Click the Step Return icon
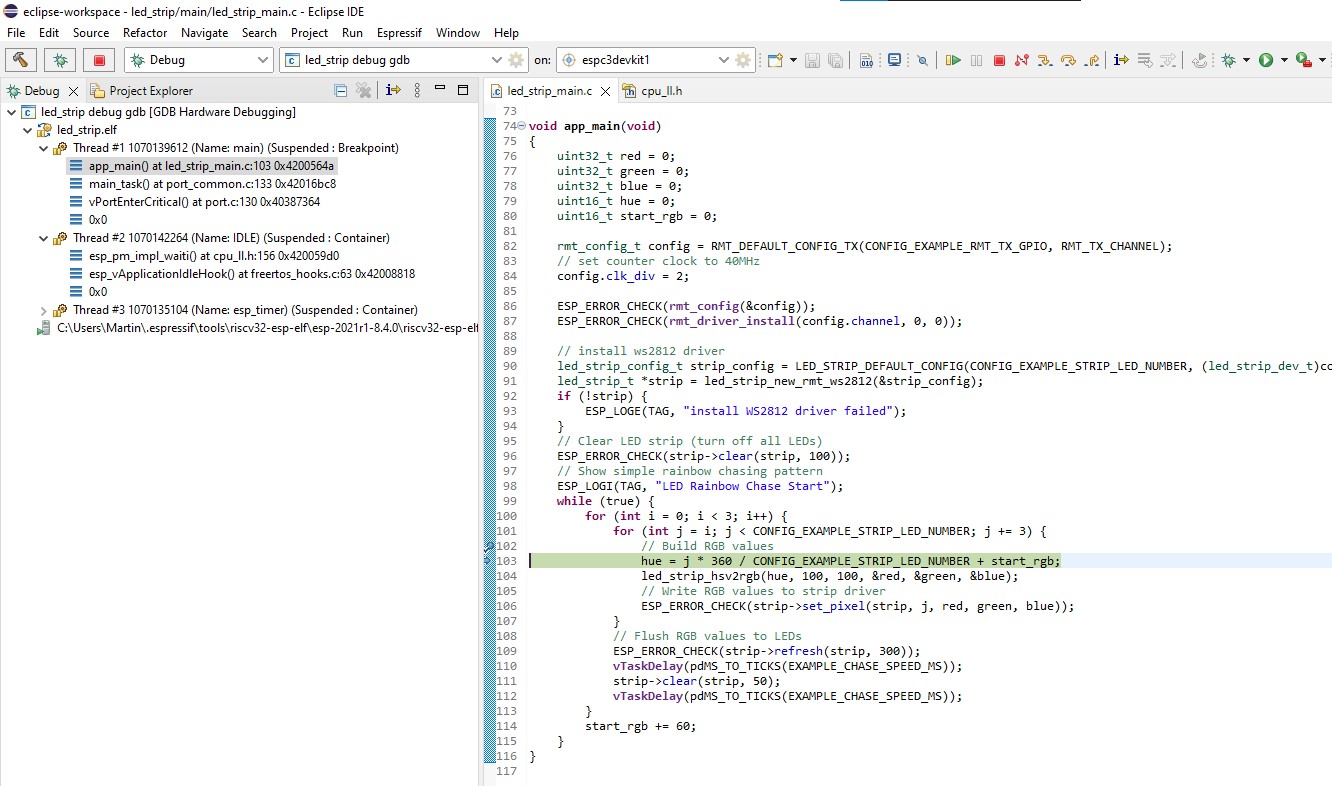Viewport: 1332px width, 786px height. point(1092,60)
